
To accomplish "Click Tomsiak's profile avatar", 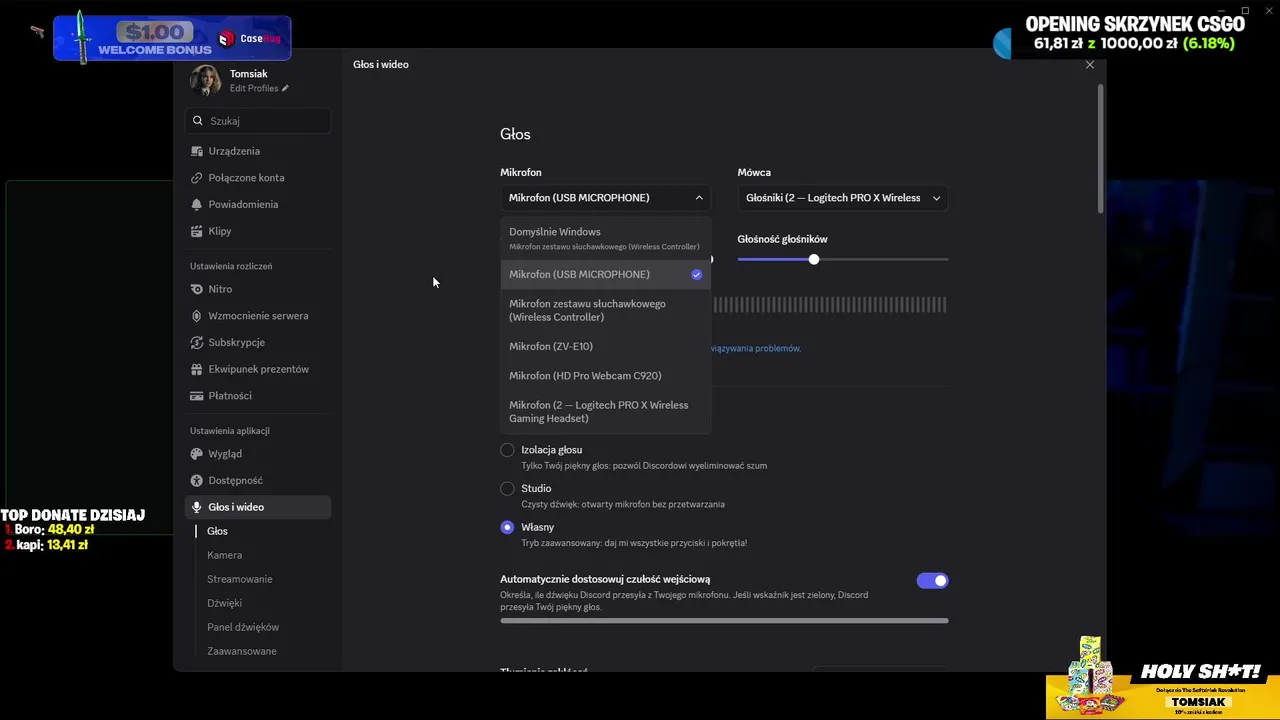I will pos(206,80).
